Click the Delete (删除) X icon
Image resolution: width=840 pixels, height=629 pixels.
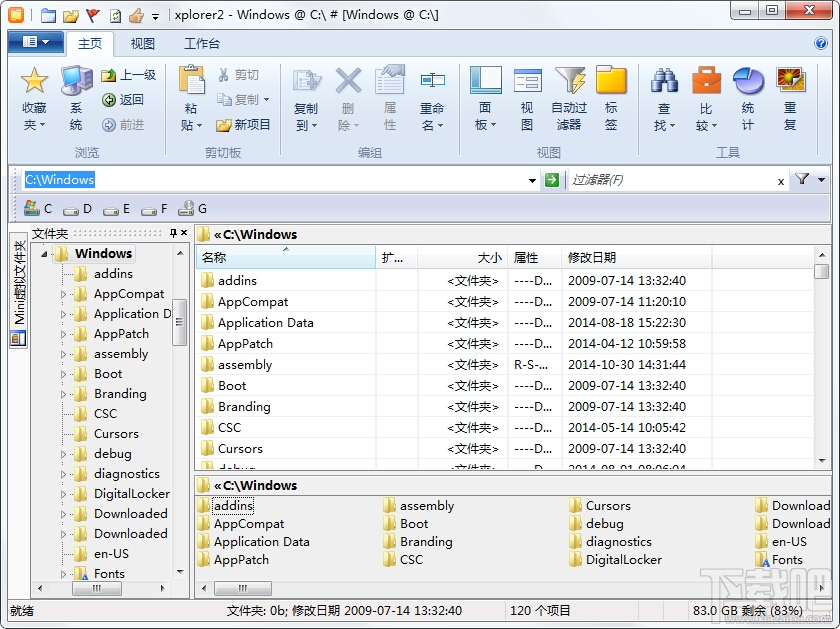[x=348, y=80]
